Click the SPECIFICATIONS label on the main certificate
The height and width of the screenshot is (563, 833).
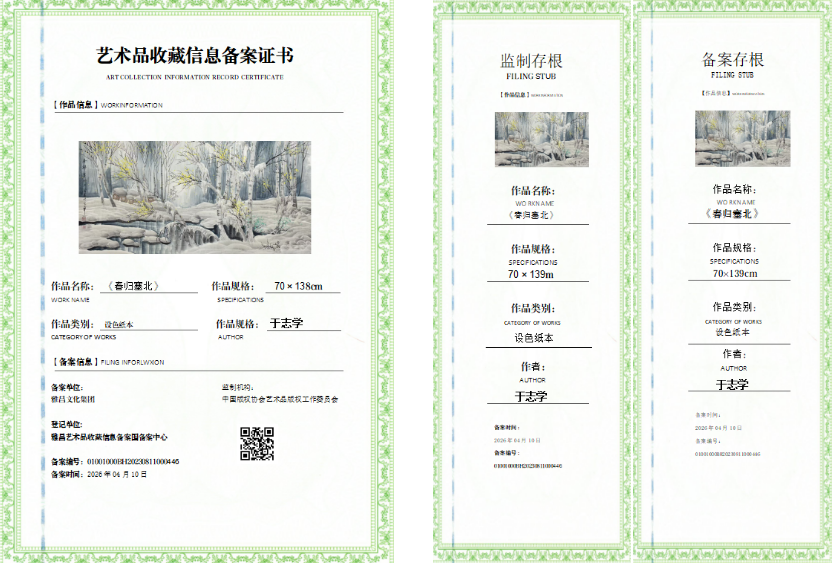(240, 300)
